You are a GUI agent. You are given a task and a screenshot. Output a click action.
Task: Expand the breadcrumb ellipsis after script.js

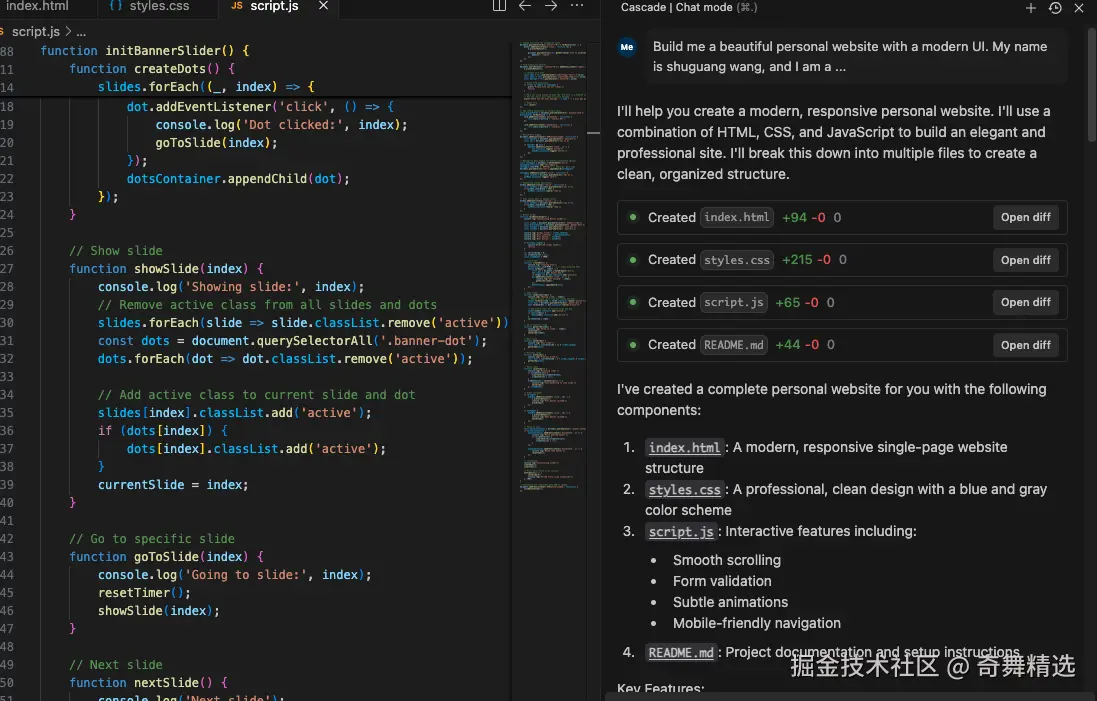[81, 31]
